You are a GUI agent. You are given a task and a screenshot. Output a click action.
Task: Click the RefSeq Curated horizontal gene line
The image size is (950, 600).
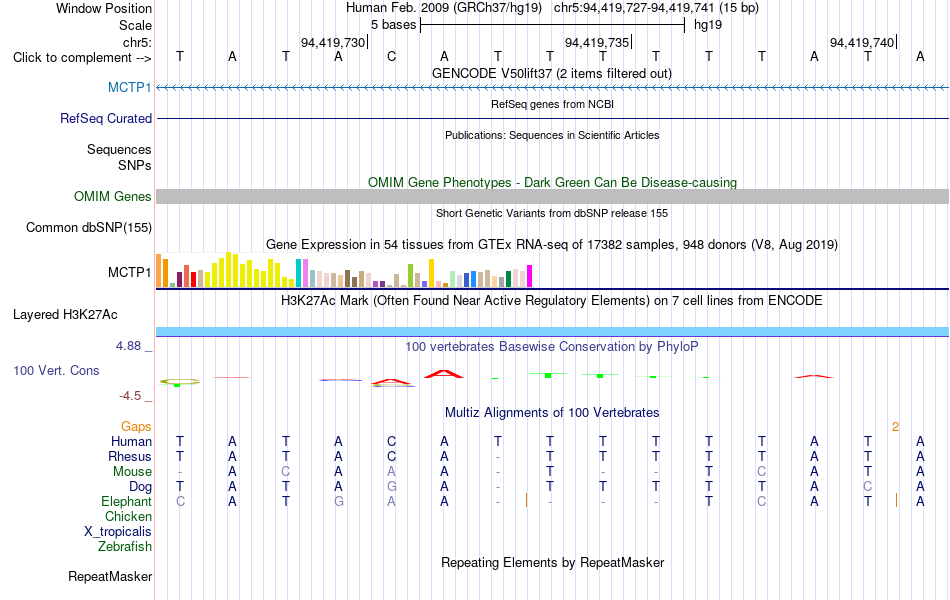tap(553, 118)
